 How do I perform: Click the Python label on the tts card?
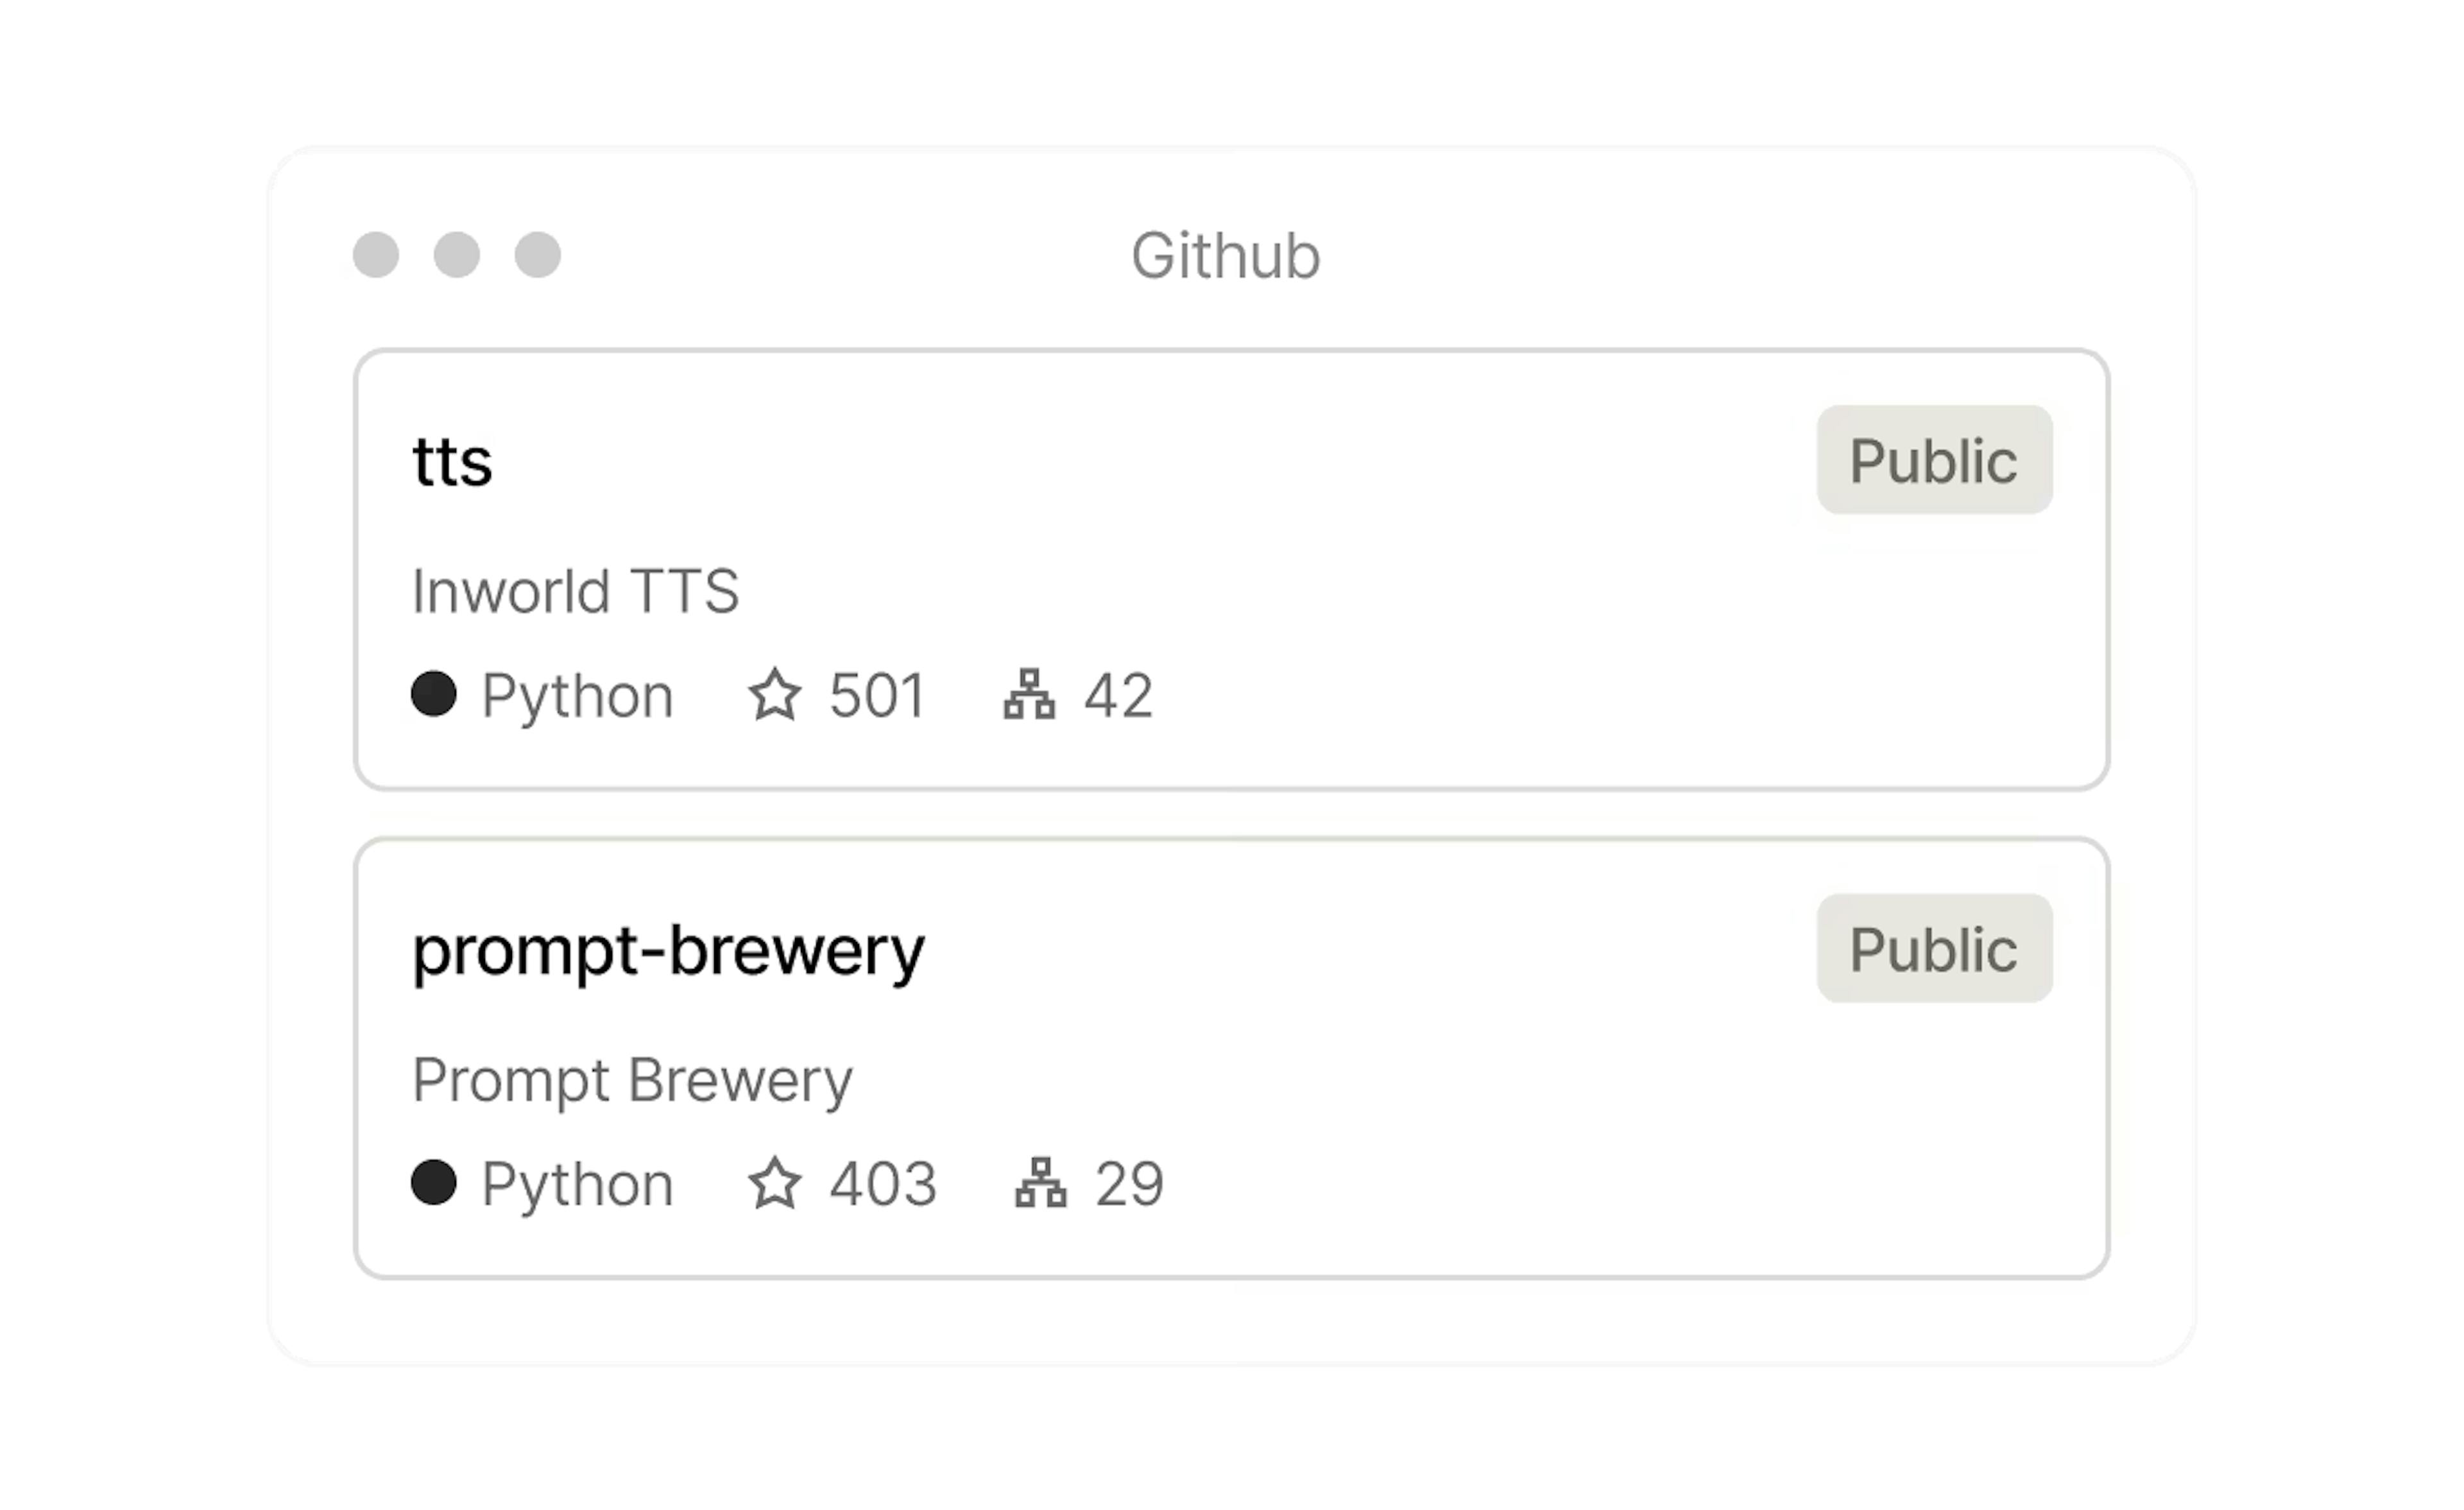click(577, 695)
